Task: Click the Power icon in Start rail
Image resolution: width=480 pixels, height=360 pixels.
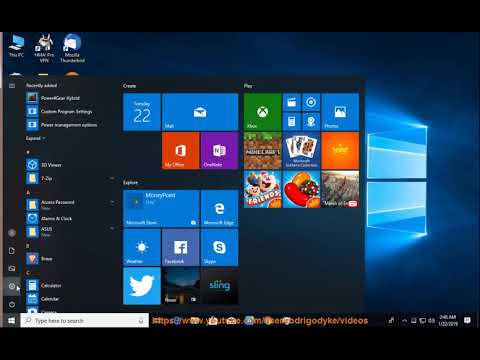Action: coord(12,304)
